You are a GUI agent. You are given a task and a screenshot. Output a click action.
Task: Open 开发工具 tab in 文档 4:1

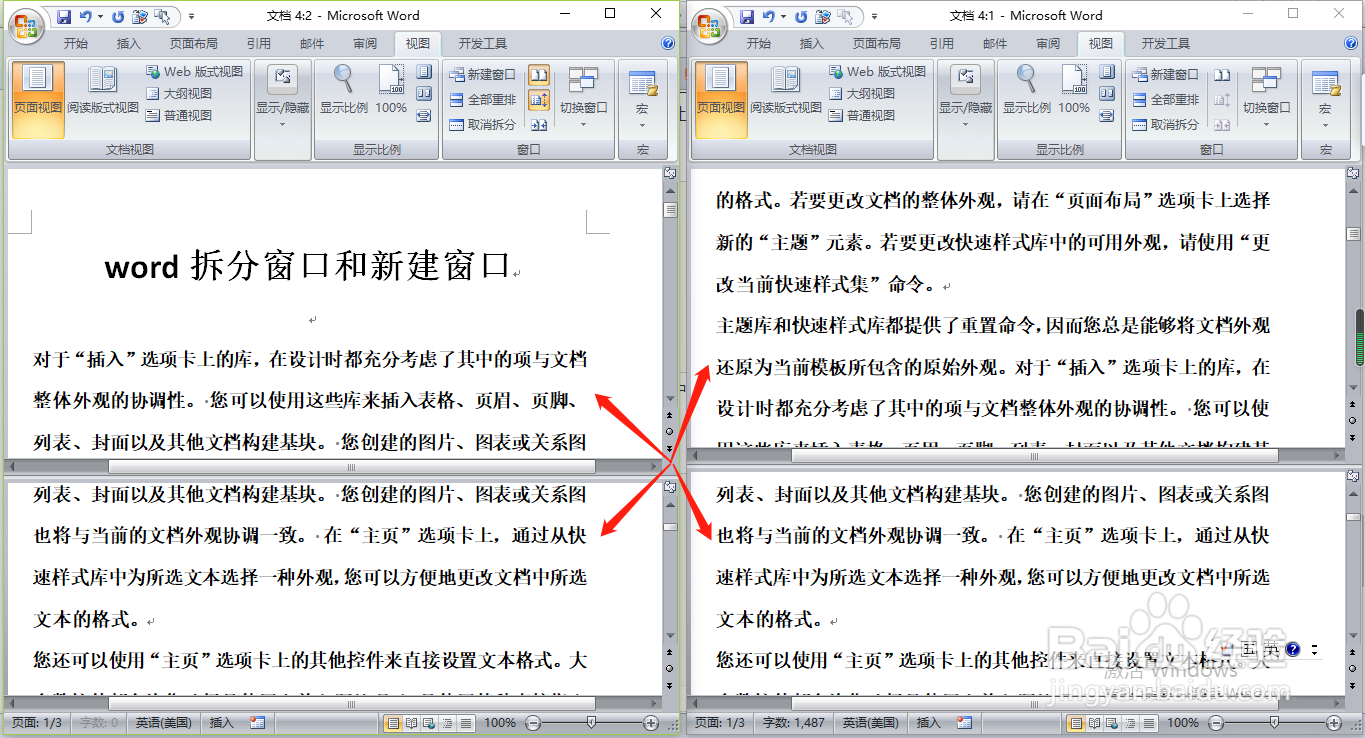pyautogui.click(x=1166, y=44)
